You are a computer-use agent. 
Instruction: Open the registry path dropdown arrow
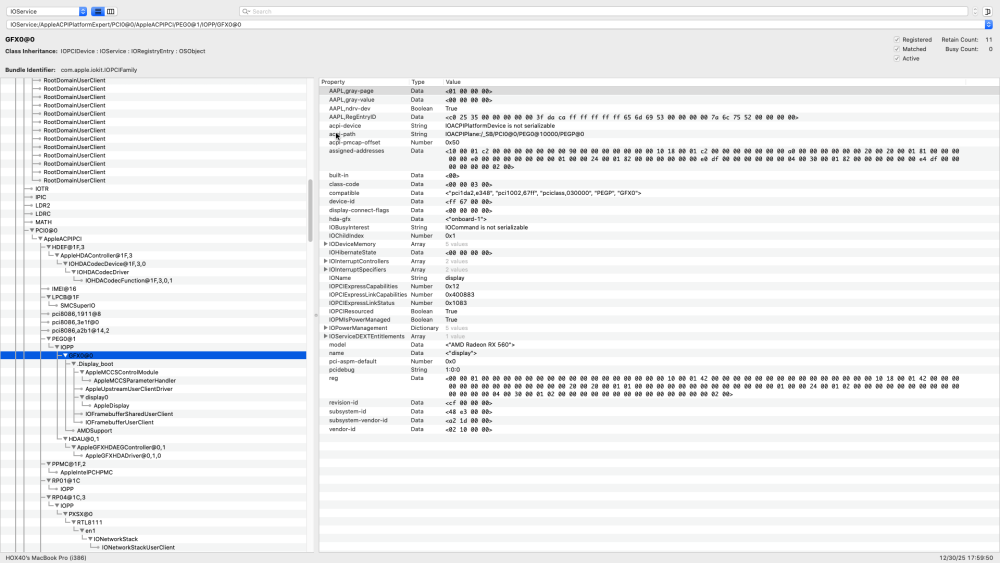(x=988, y=24)
